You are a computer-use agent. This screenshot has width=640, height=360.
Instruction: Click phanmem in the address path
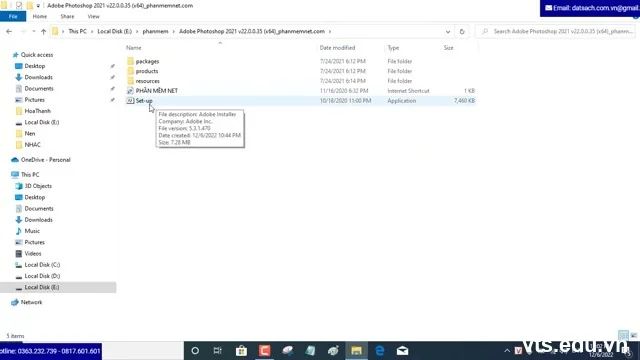click(x=155, y=31)
